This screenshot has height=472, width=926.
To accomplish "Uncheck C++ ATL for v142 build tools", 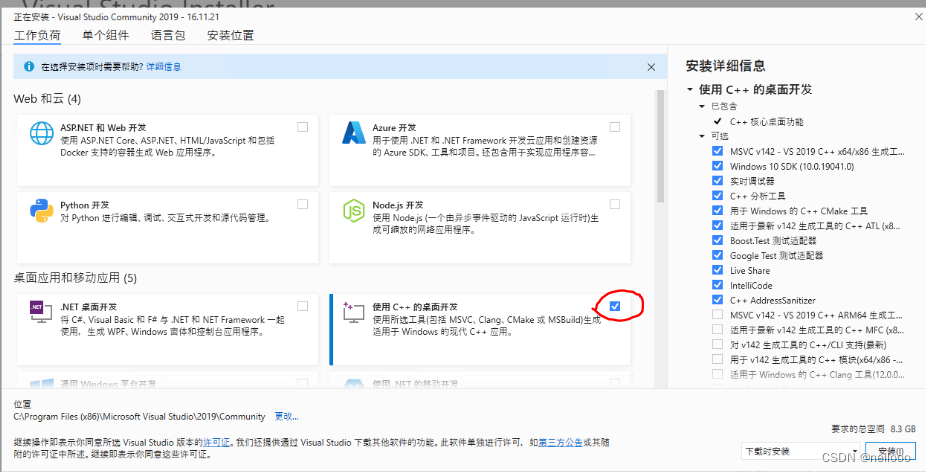I will point(717,226).
